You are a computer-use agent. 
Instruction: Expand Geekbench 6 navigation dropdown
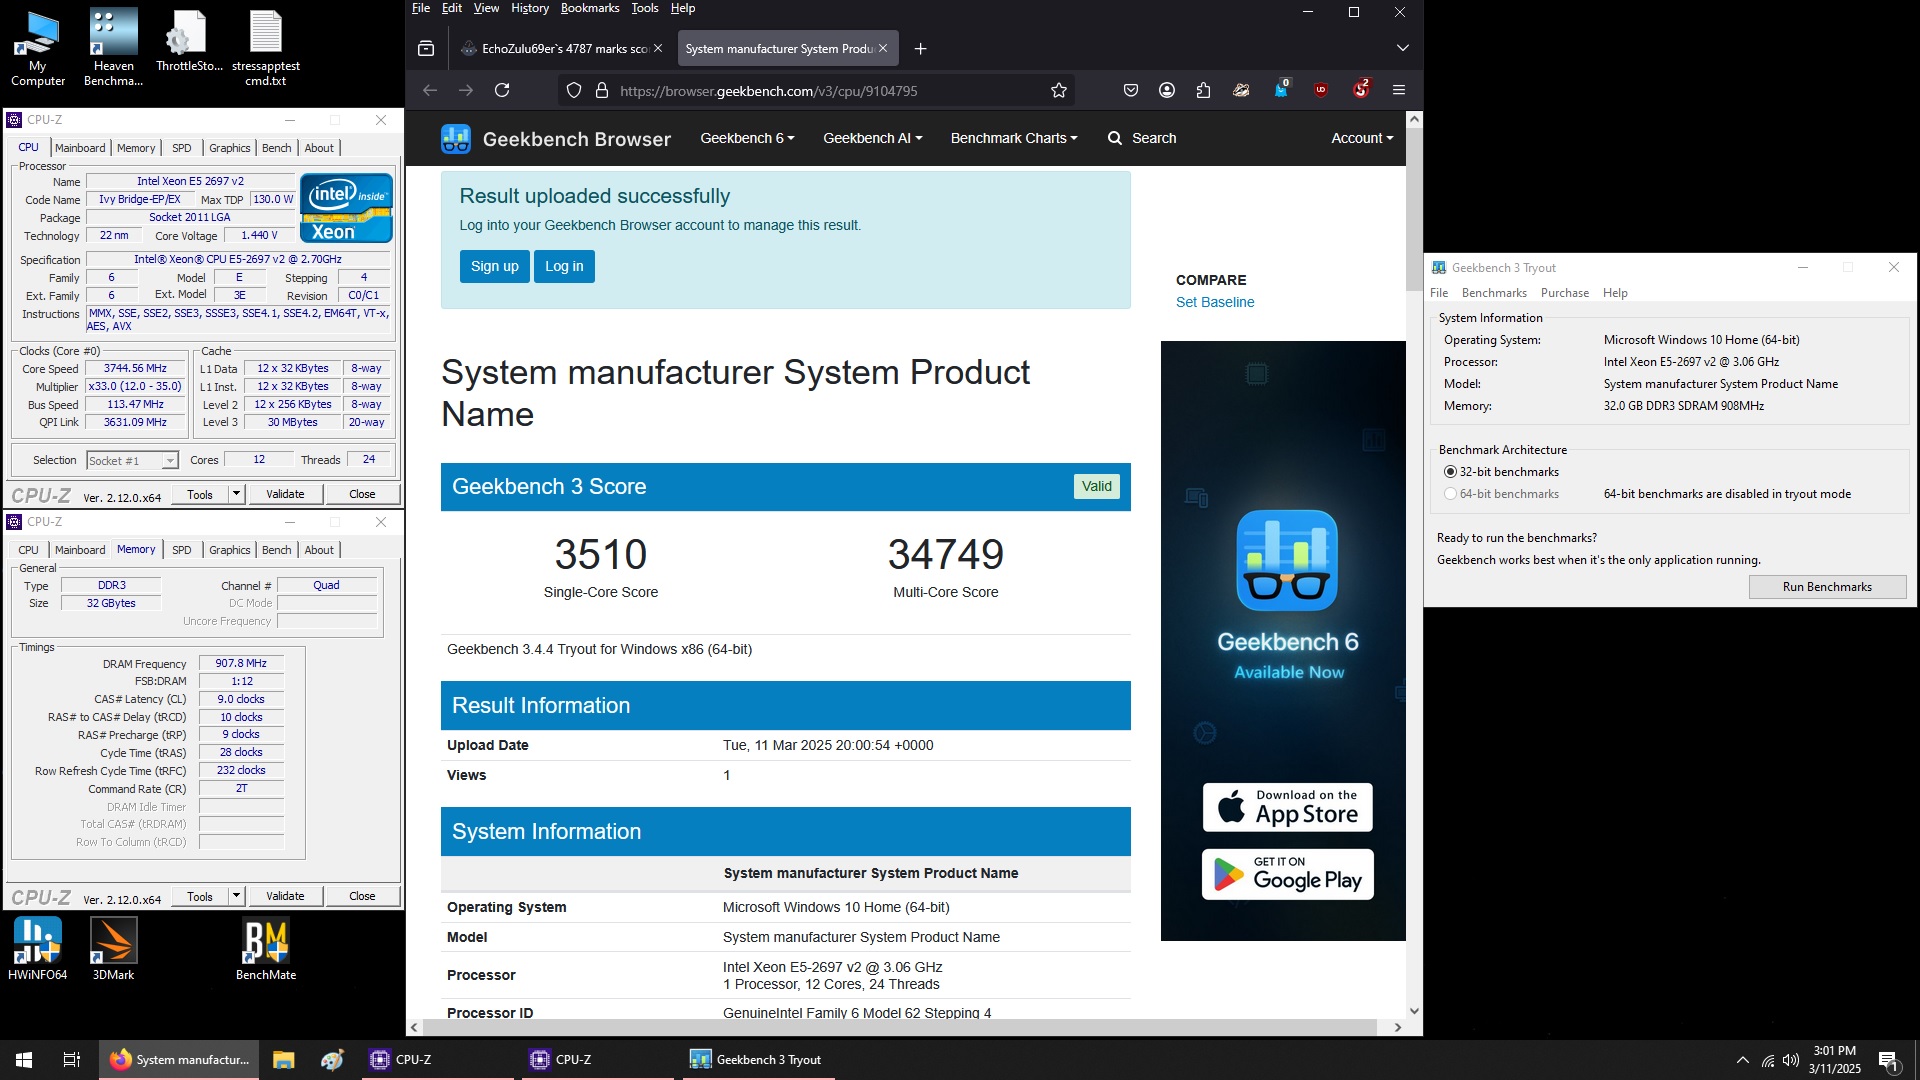747,138
